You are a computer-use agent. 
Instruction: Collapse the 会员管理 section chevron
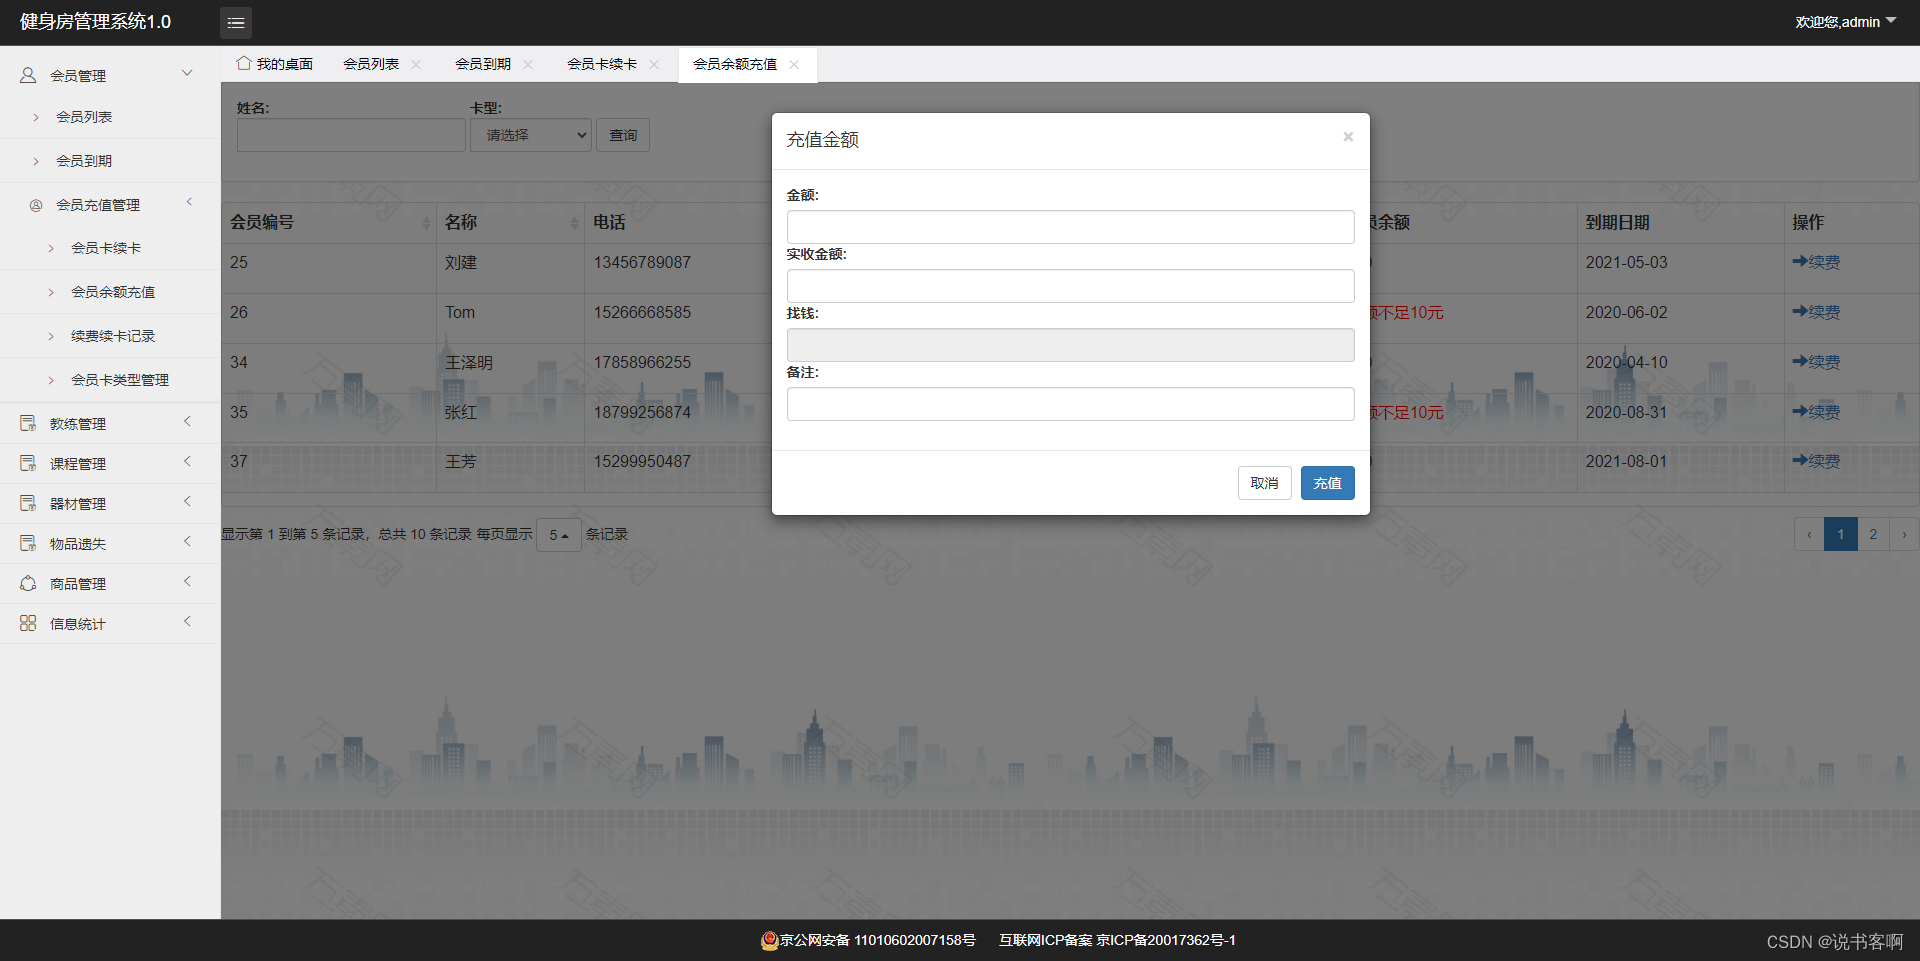[187, 73]
